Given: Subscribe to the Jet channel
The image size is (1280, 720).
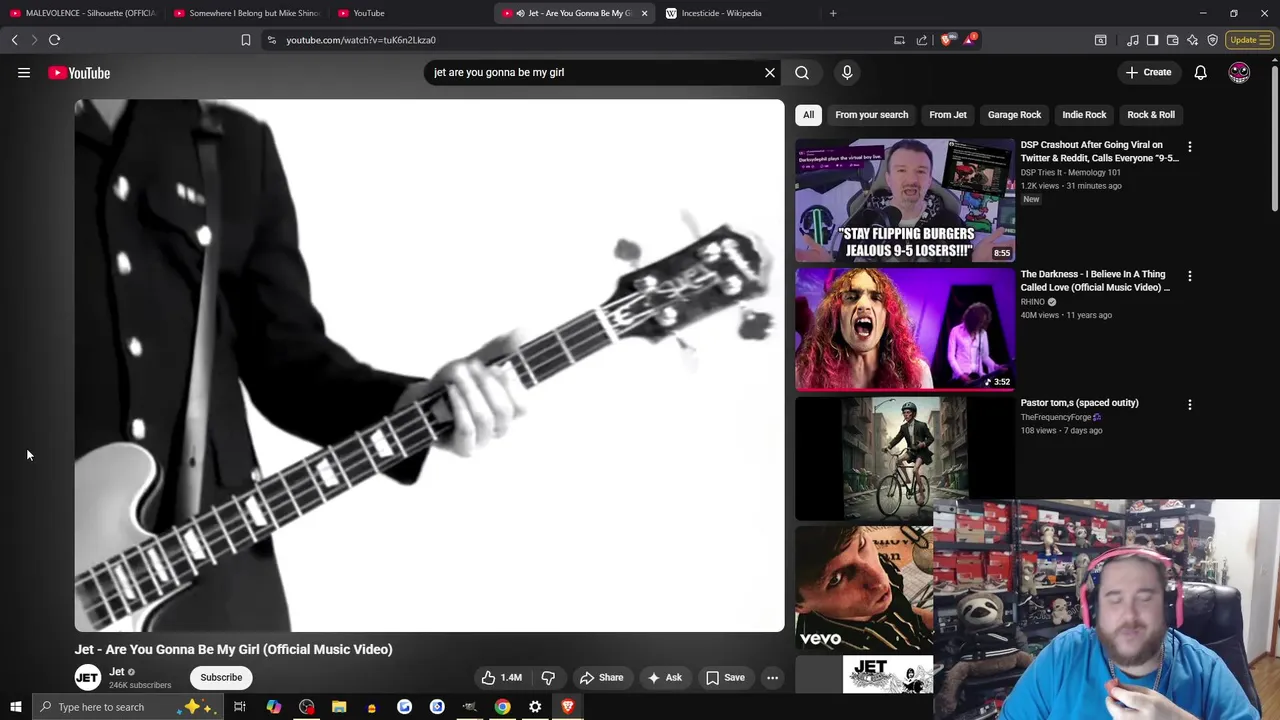Looking at the screenshot, I should (x=221, y=677).
